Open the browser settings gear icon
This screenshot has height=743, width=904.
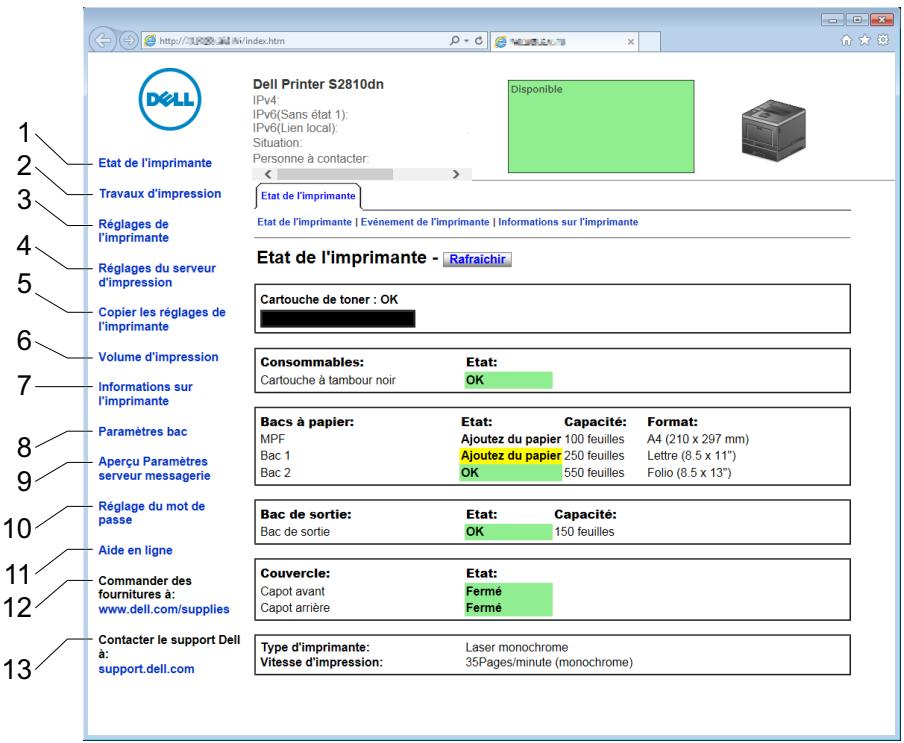tap(883, 40)
